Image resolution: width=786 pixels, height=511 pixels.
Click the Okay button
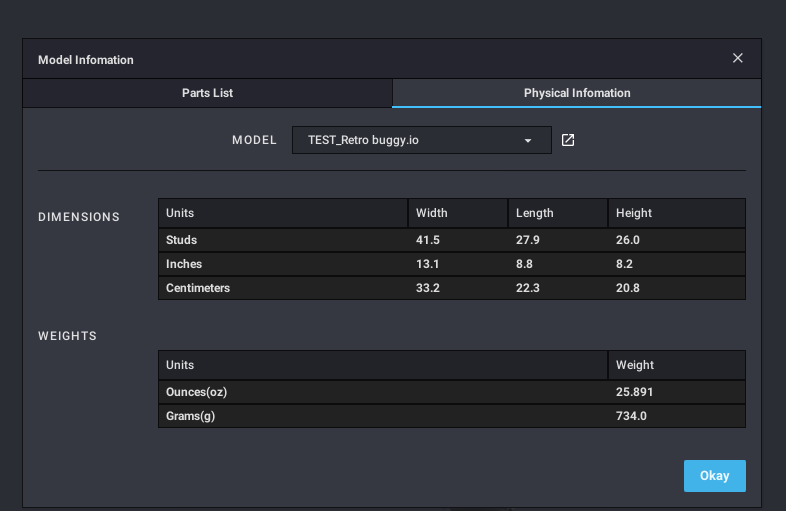tap(714, 475)
